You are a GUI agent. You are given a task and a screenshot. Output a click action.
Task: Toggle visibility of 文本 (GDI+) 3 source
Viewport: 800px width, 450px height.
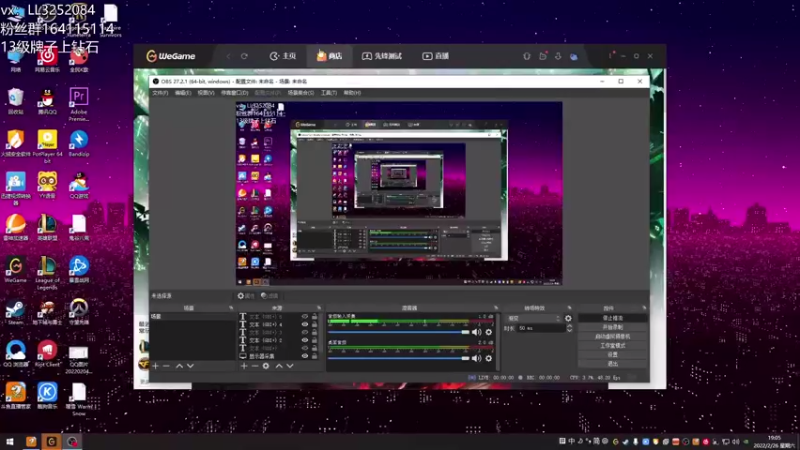[x=305, y=332]
